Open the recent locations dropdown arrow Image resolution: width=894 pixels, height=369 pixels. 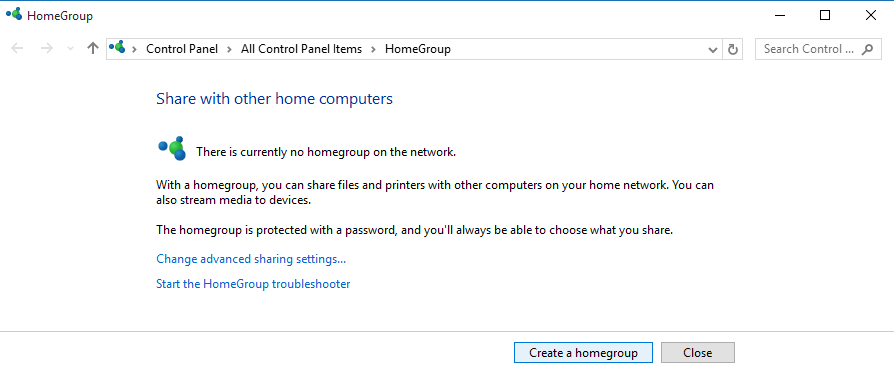pos(70,49)
